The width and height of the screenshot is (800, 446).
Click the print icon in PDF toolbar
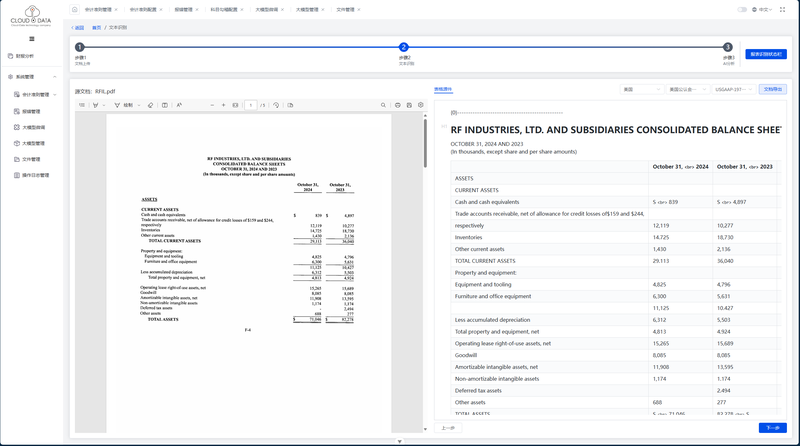tap(398, 105)
